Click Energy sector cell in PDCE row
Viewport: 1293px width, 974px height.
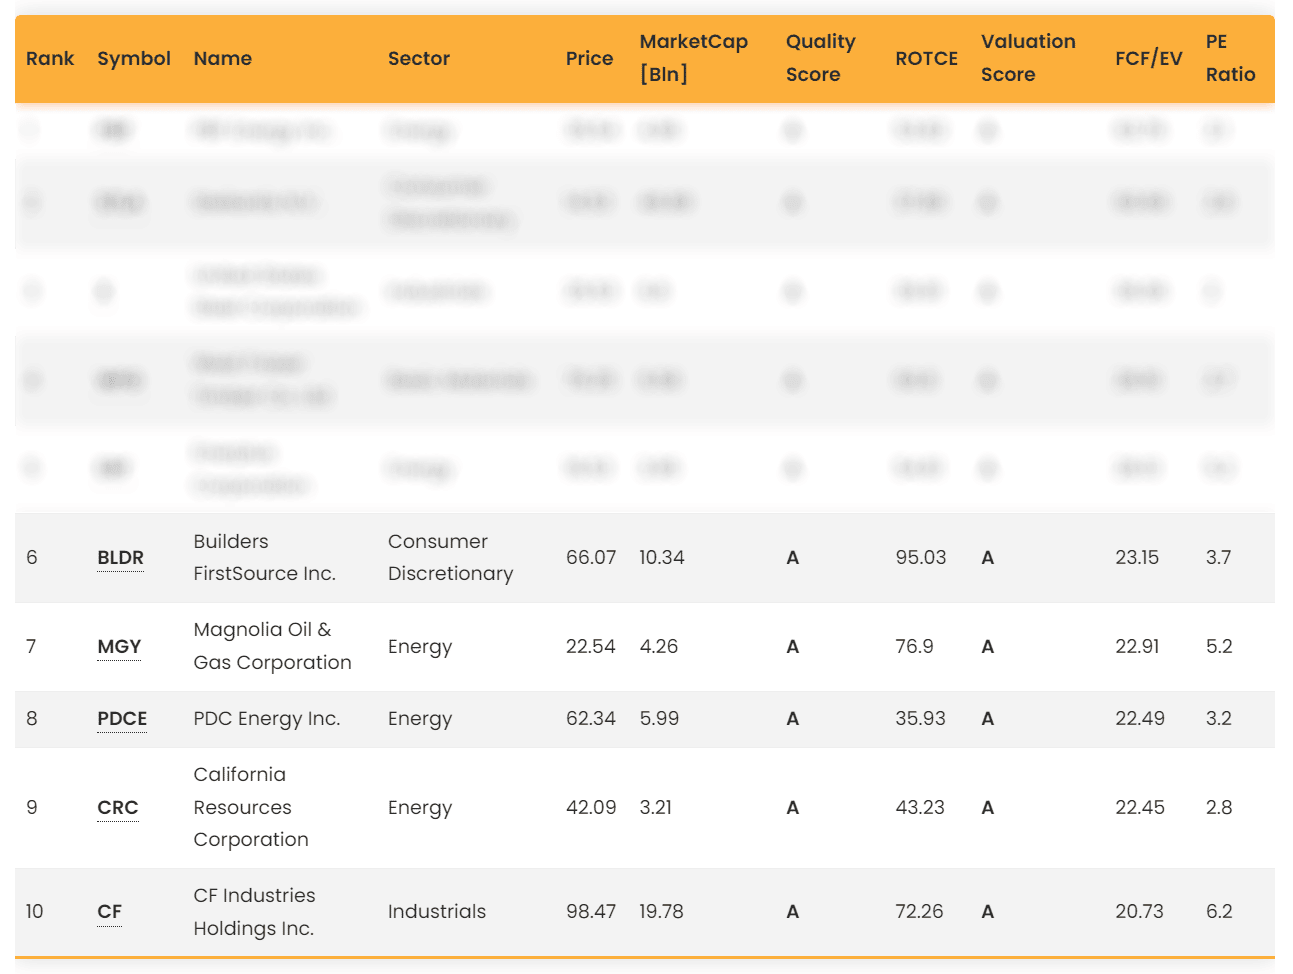click(419, 719)
